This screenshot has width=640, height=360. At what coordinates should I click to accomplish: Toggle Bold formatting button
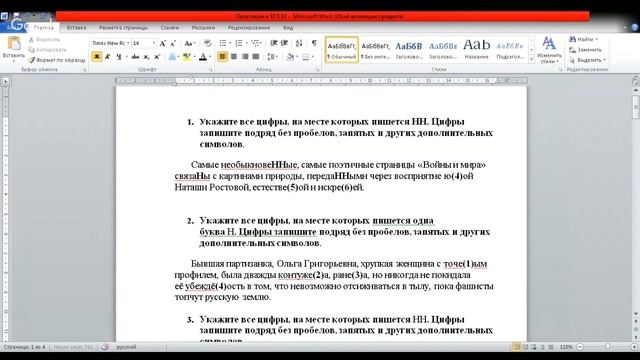[97, 57]
